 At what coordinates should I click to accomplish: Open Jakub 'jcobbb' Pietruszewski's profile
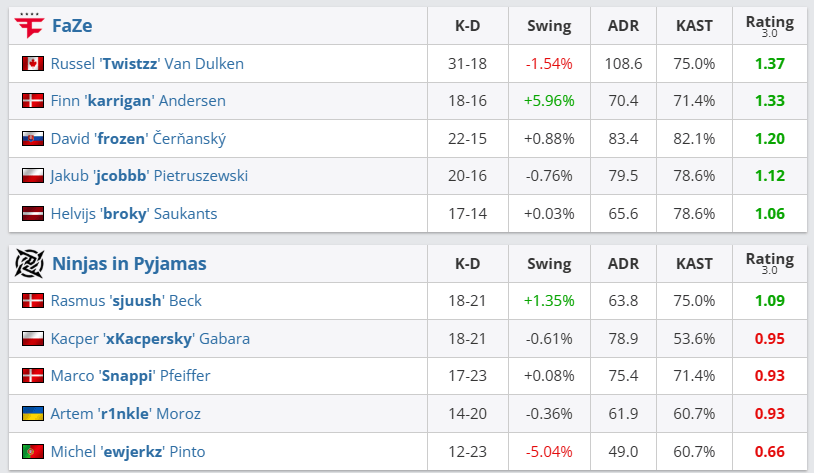tap(149, 175)
